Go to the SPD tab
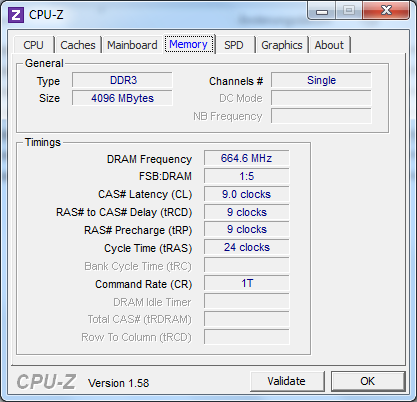417x402 pixels. pos(234,45)
